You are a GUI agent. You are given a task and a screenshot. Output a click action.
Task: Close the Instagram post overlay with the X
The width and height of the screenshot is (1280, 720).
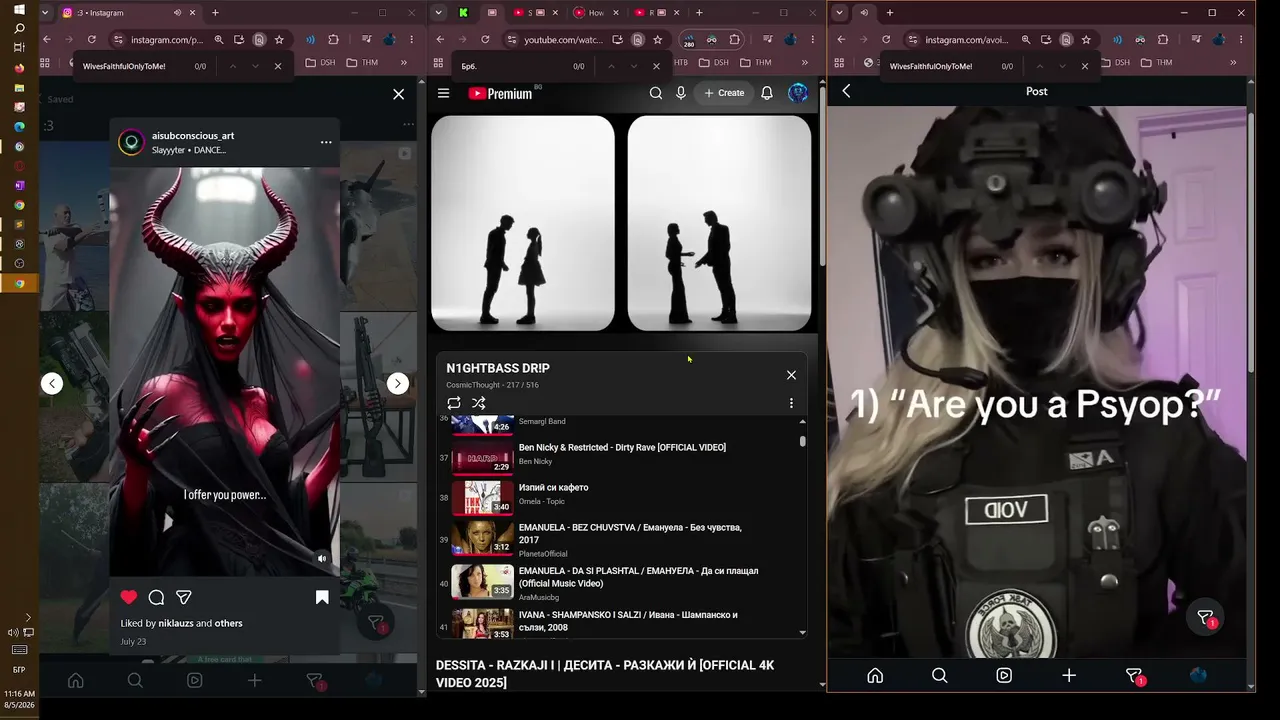[399, 94]
